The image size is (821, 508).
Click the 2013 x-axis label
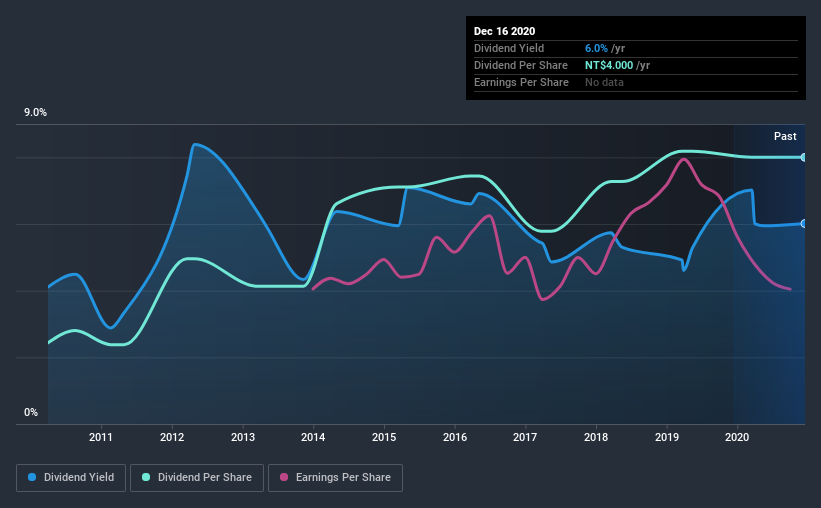click(x=243, y=437)
